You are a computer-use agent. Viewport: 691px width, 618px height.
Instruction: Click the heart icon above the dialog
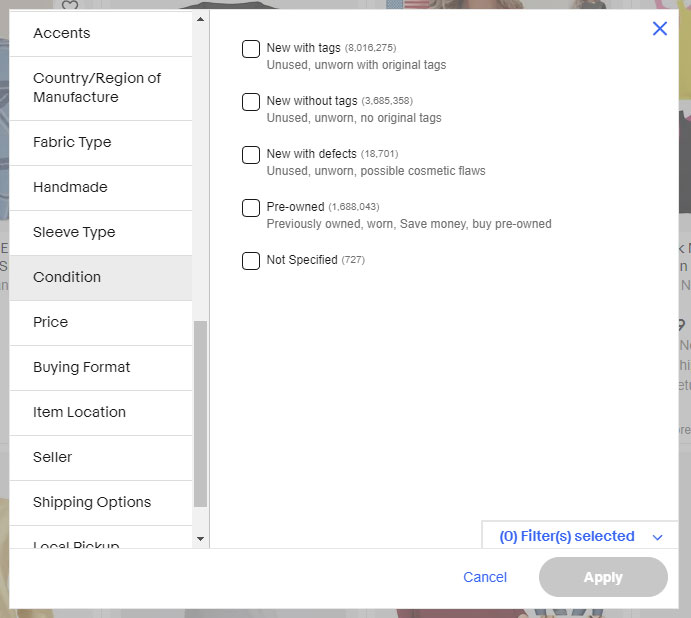click(70, 5)
